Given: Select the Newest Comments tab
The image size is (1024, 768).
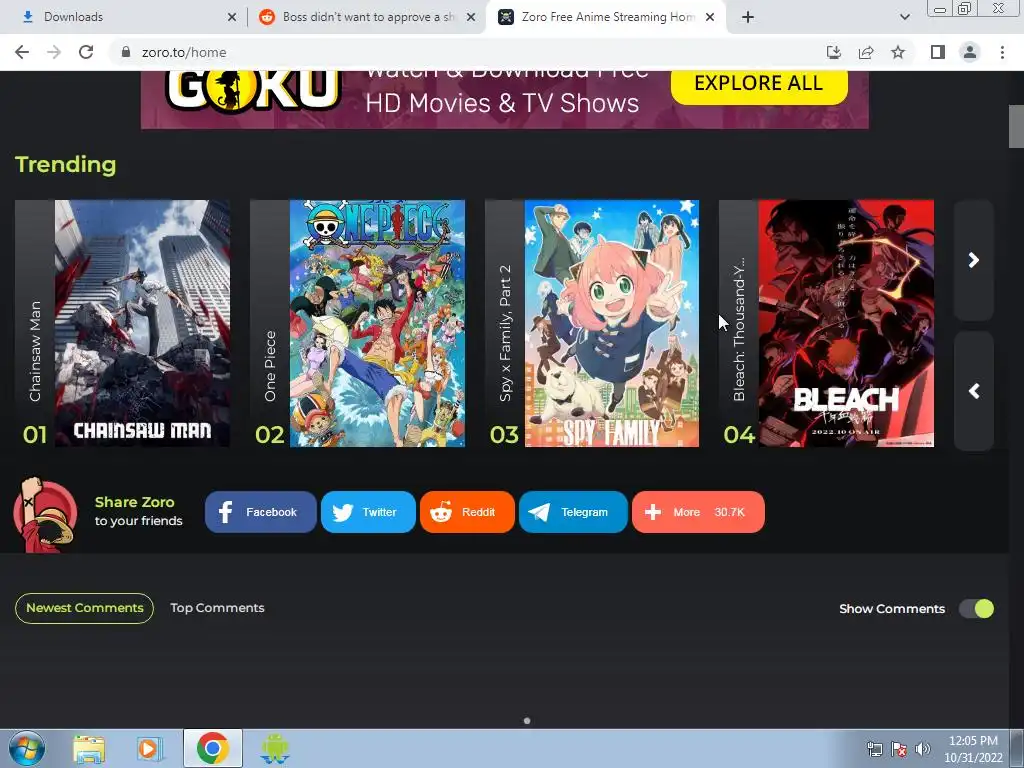Looking at the screenshot, I should [x=84, y=608].
